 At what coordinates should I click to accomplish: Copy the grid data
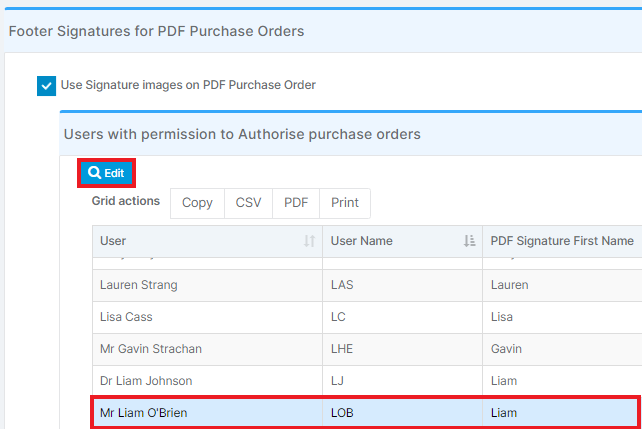point(197,203)
